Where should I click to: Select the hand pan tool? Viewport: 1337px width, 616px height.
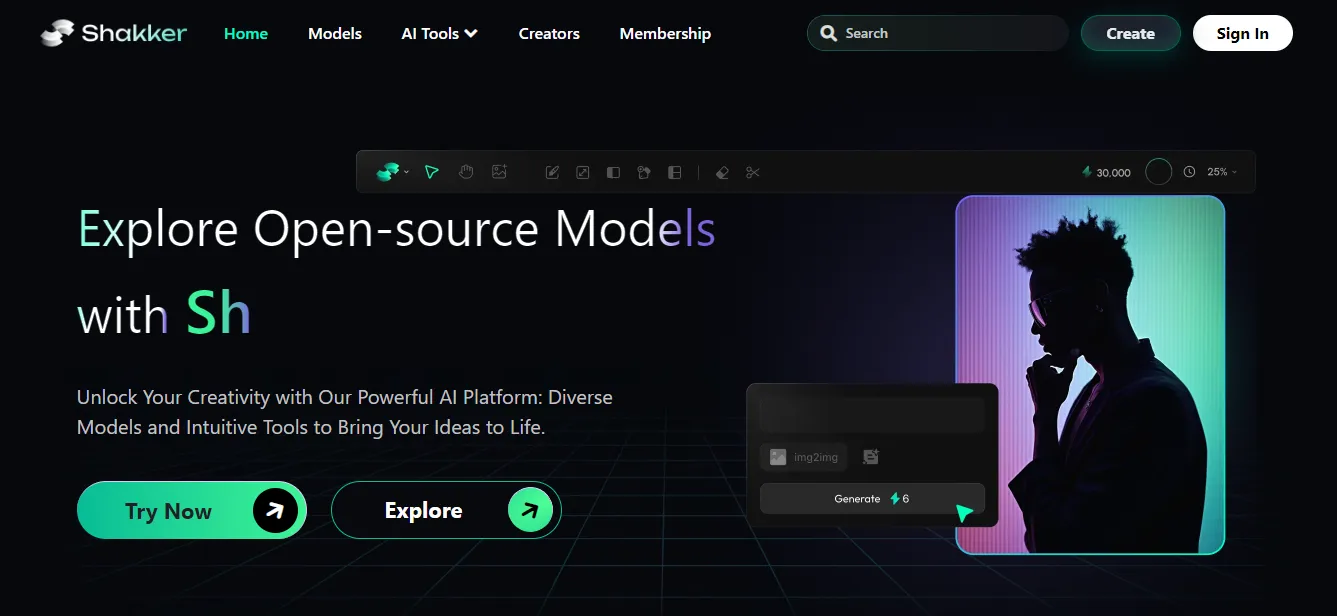click(x=466, y=172)
